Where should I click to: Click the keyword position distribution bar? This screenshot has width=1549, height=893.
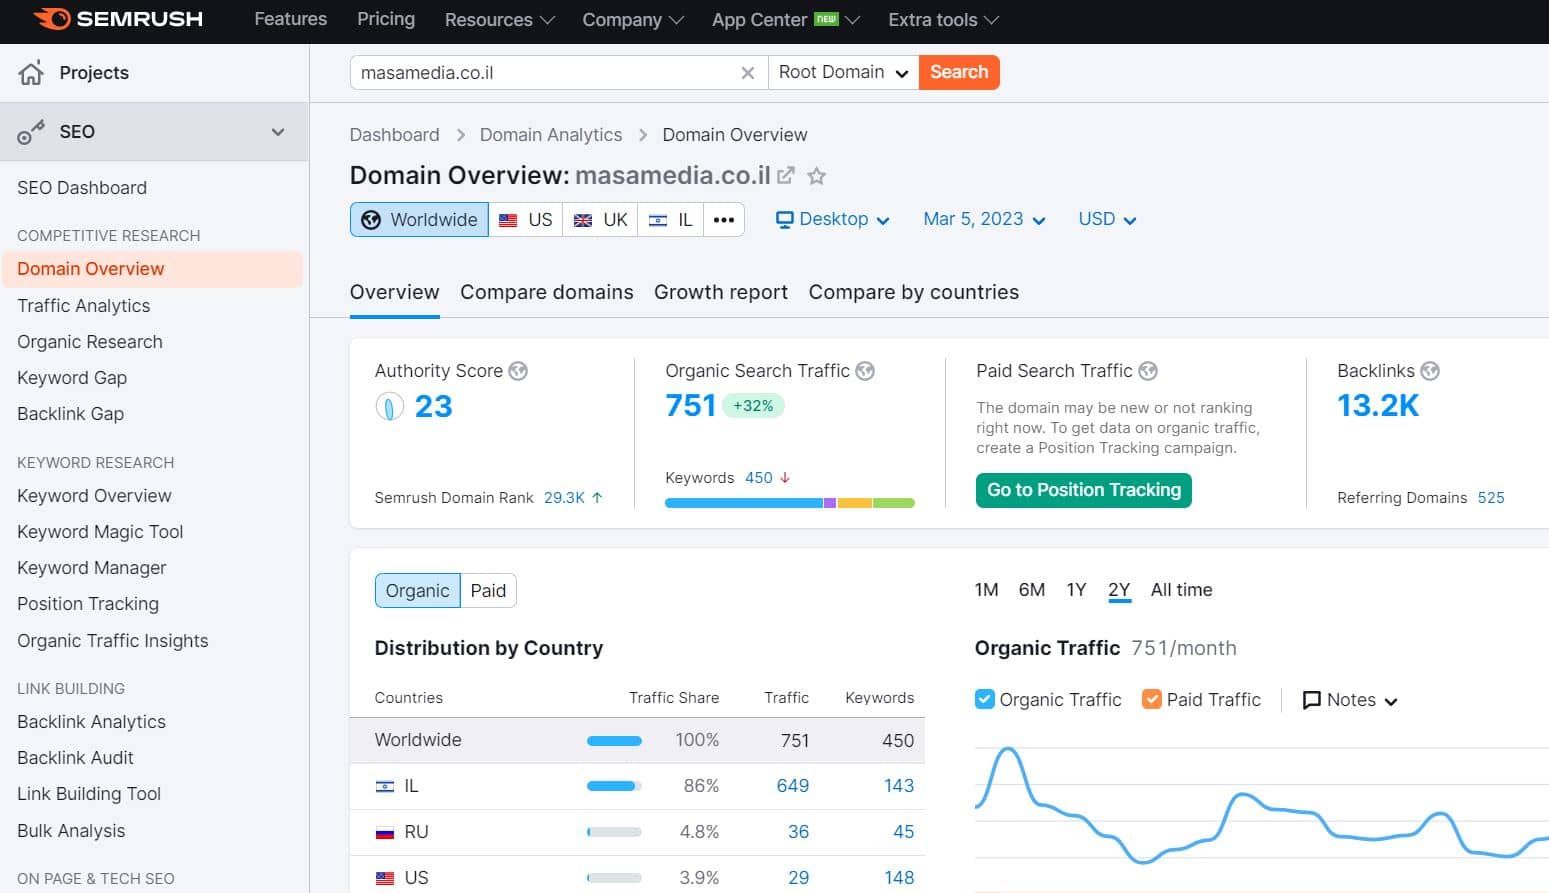pyautogui.click(x=790, y=503)
